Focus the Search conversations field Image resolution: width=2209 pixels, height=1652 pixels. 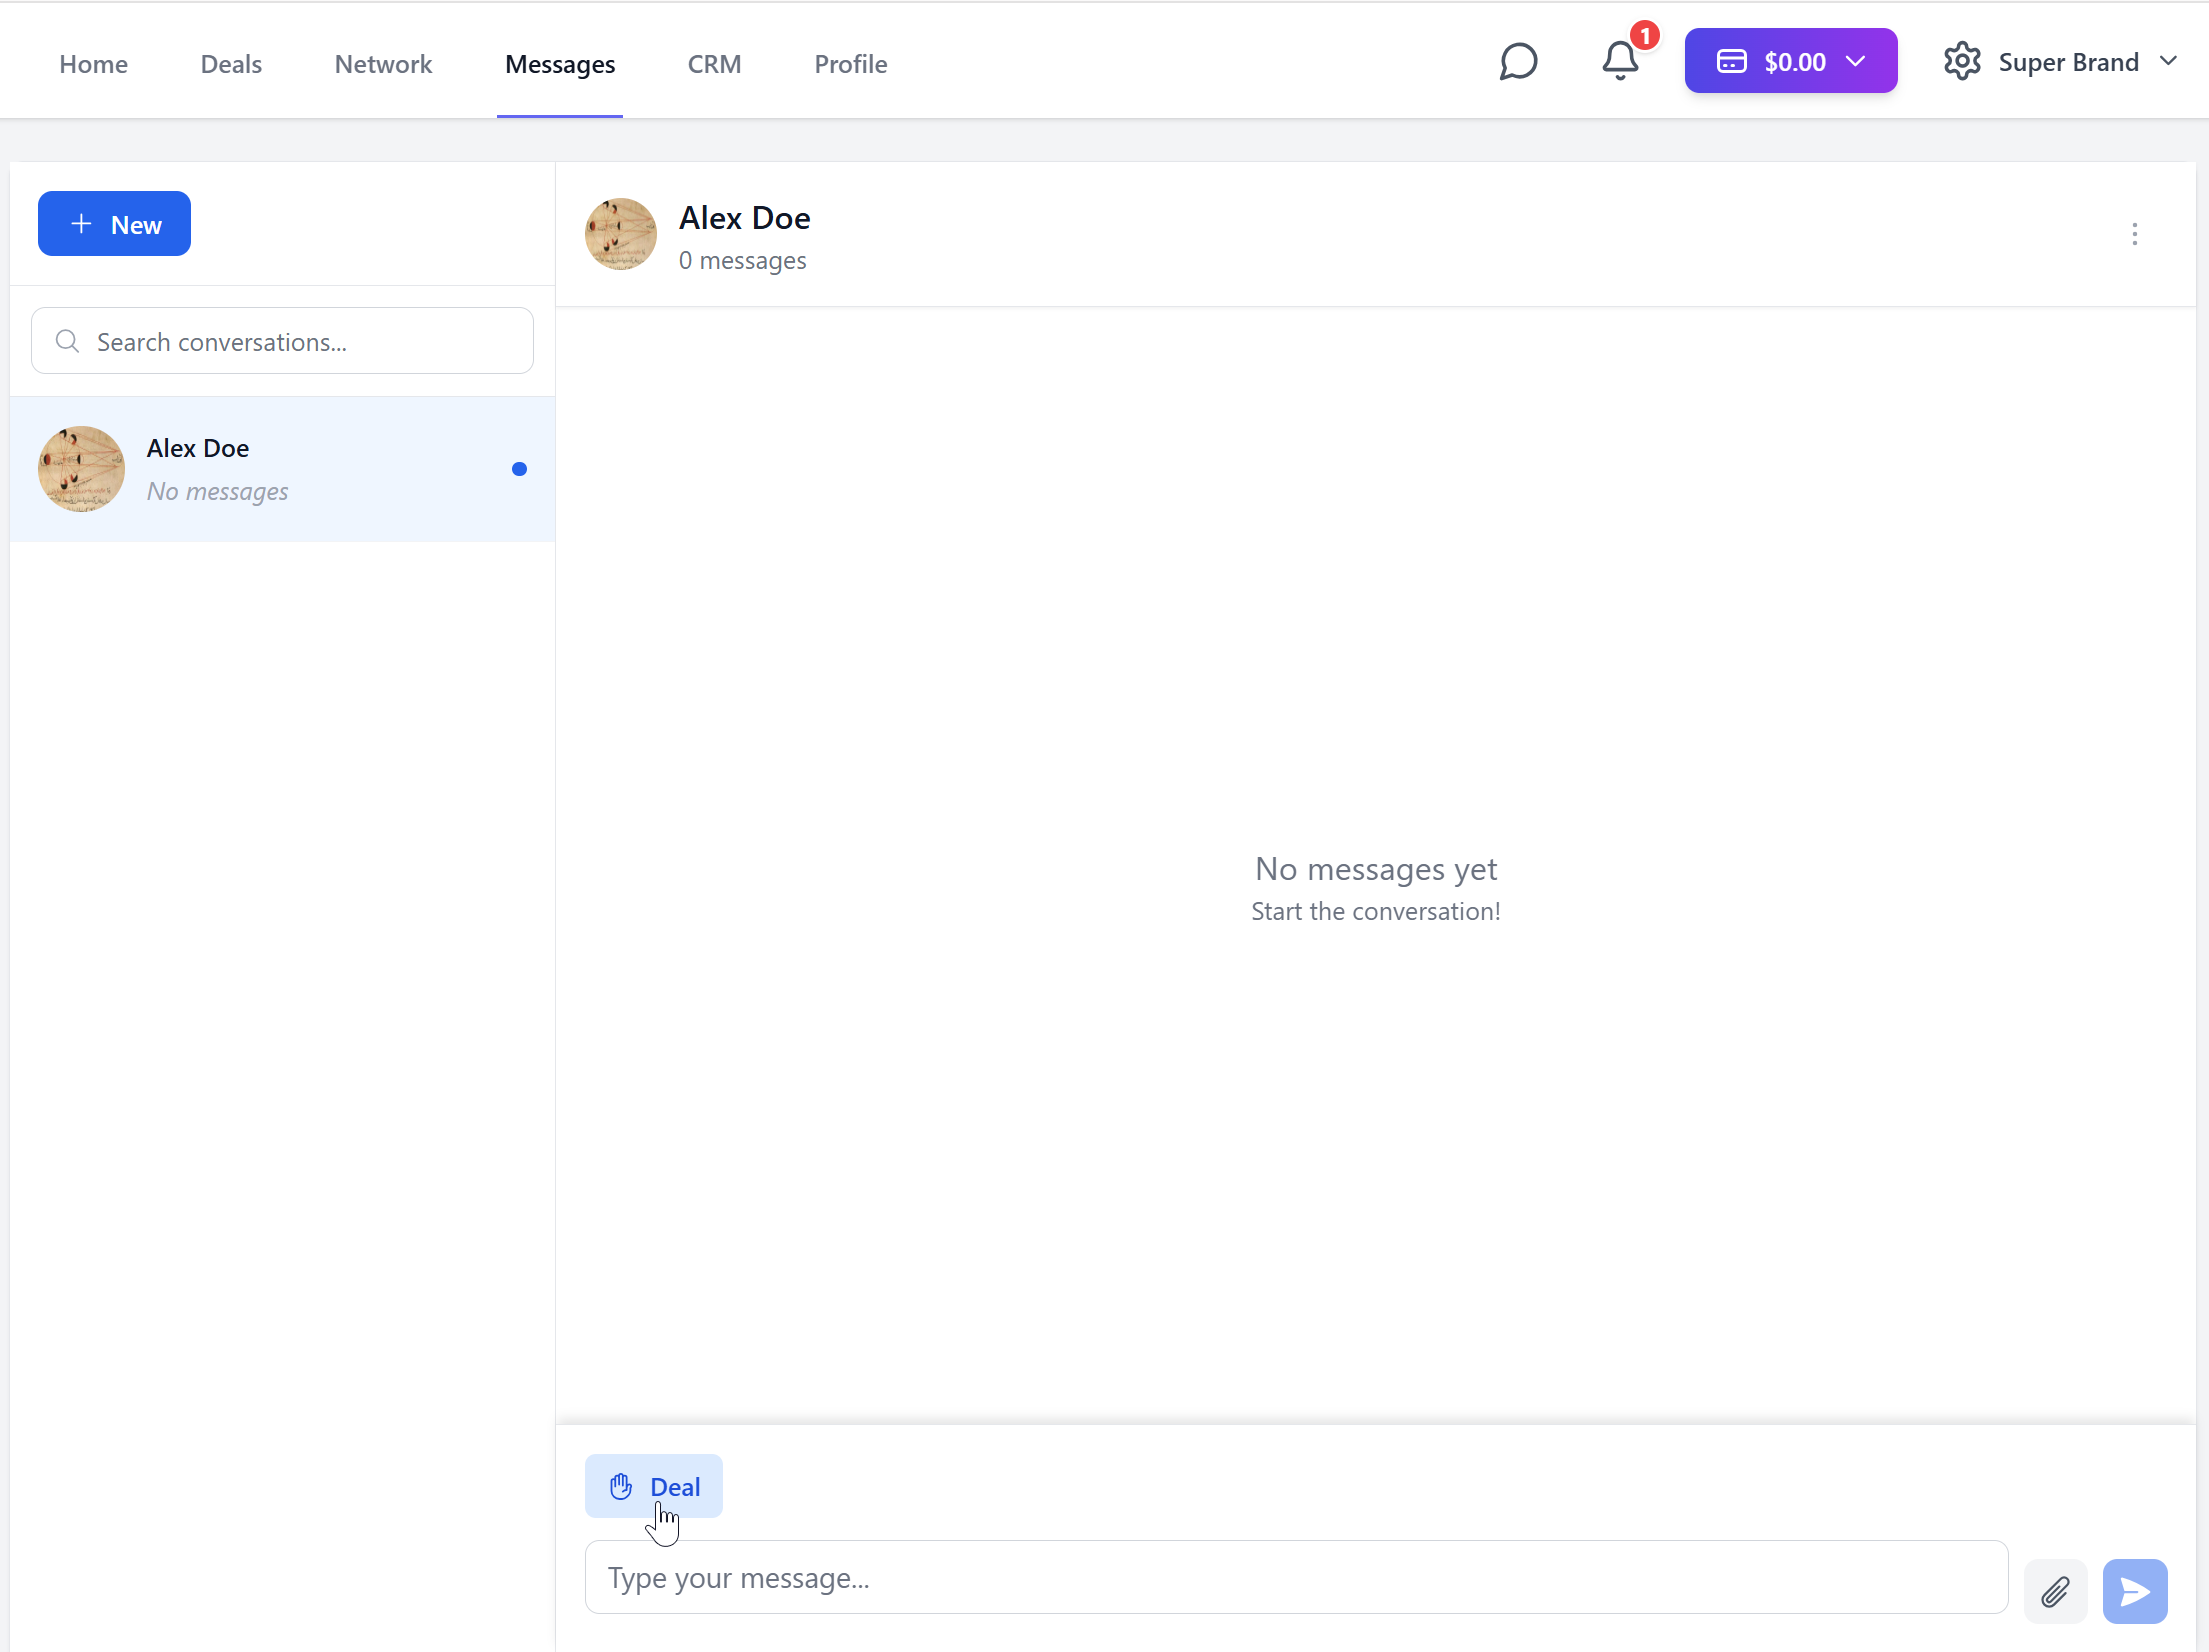[x=282, y=341]
